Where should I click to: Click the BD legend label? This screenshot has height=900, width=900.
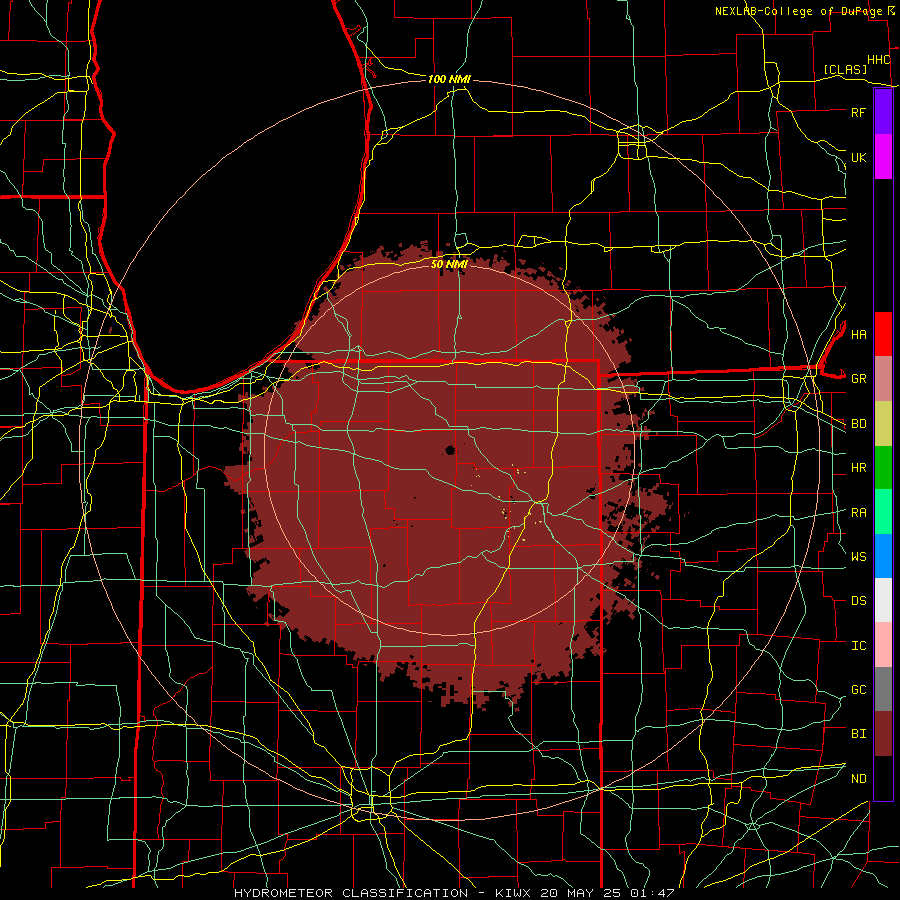[858, 424]
